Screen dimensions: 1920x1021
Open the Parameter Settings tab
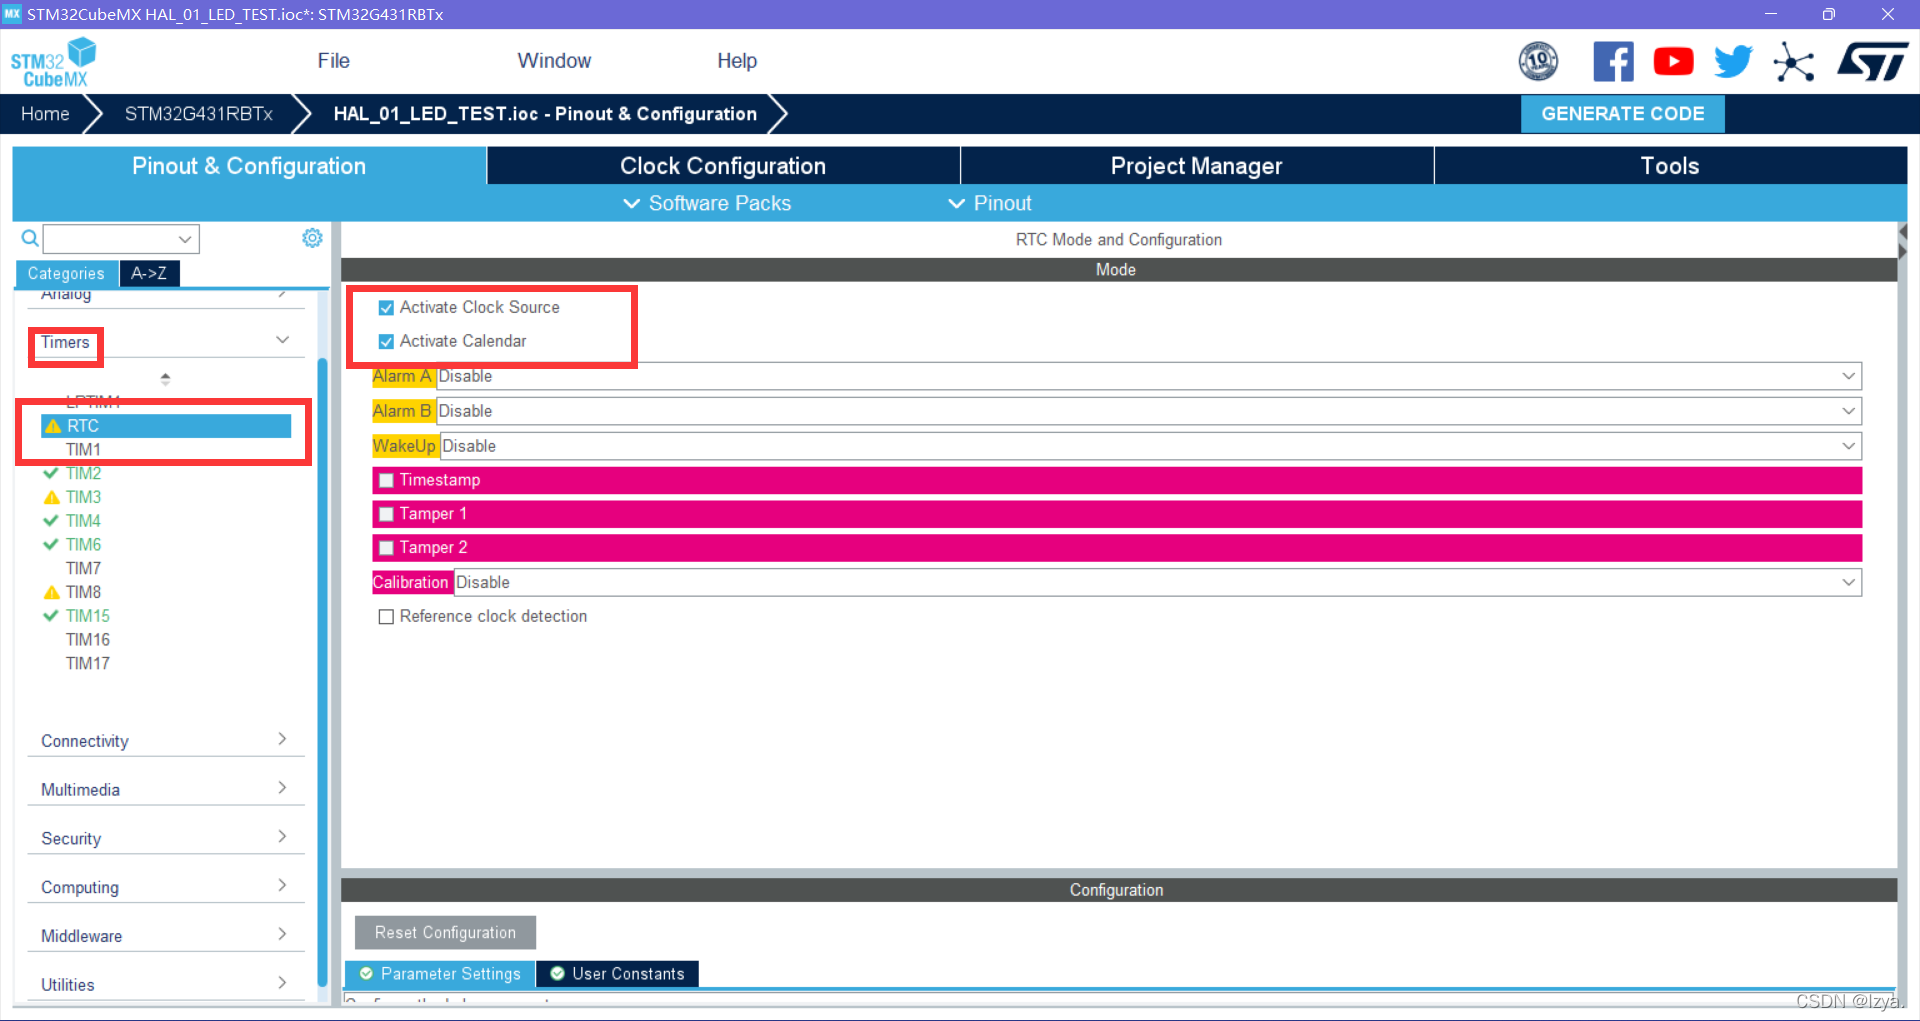(440, 974)
